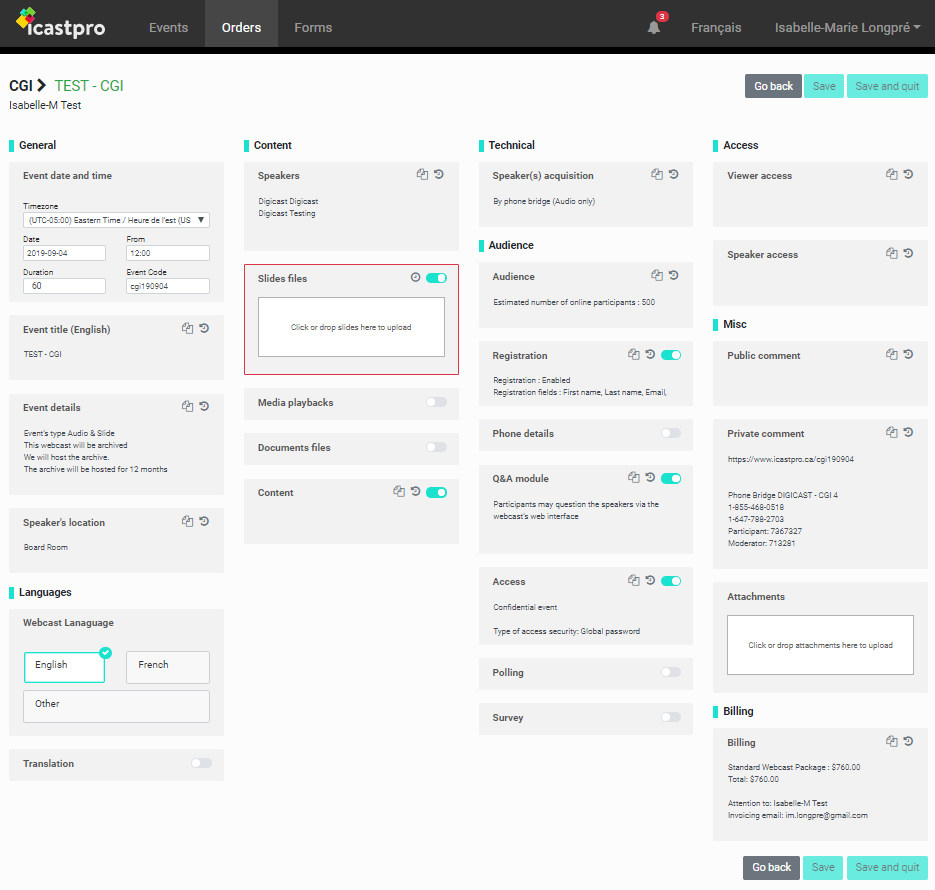Go to the Events tab
This screenshot has height=890, width=935.
click(x=168, y=28)
